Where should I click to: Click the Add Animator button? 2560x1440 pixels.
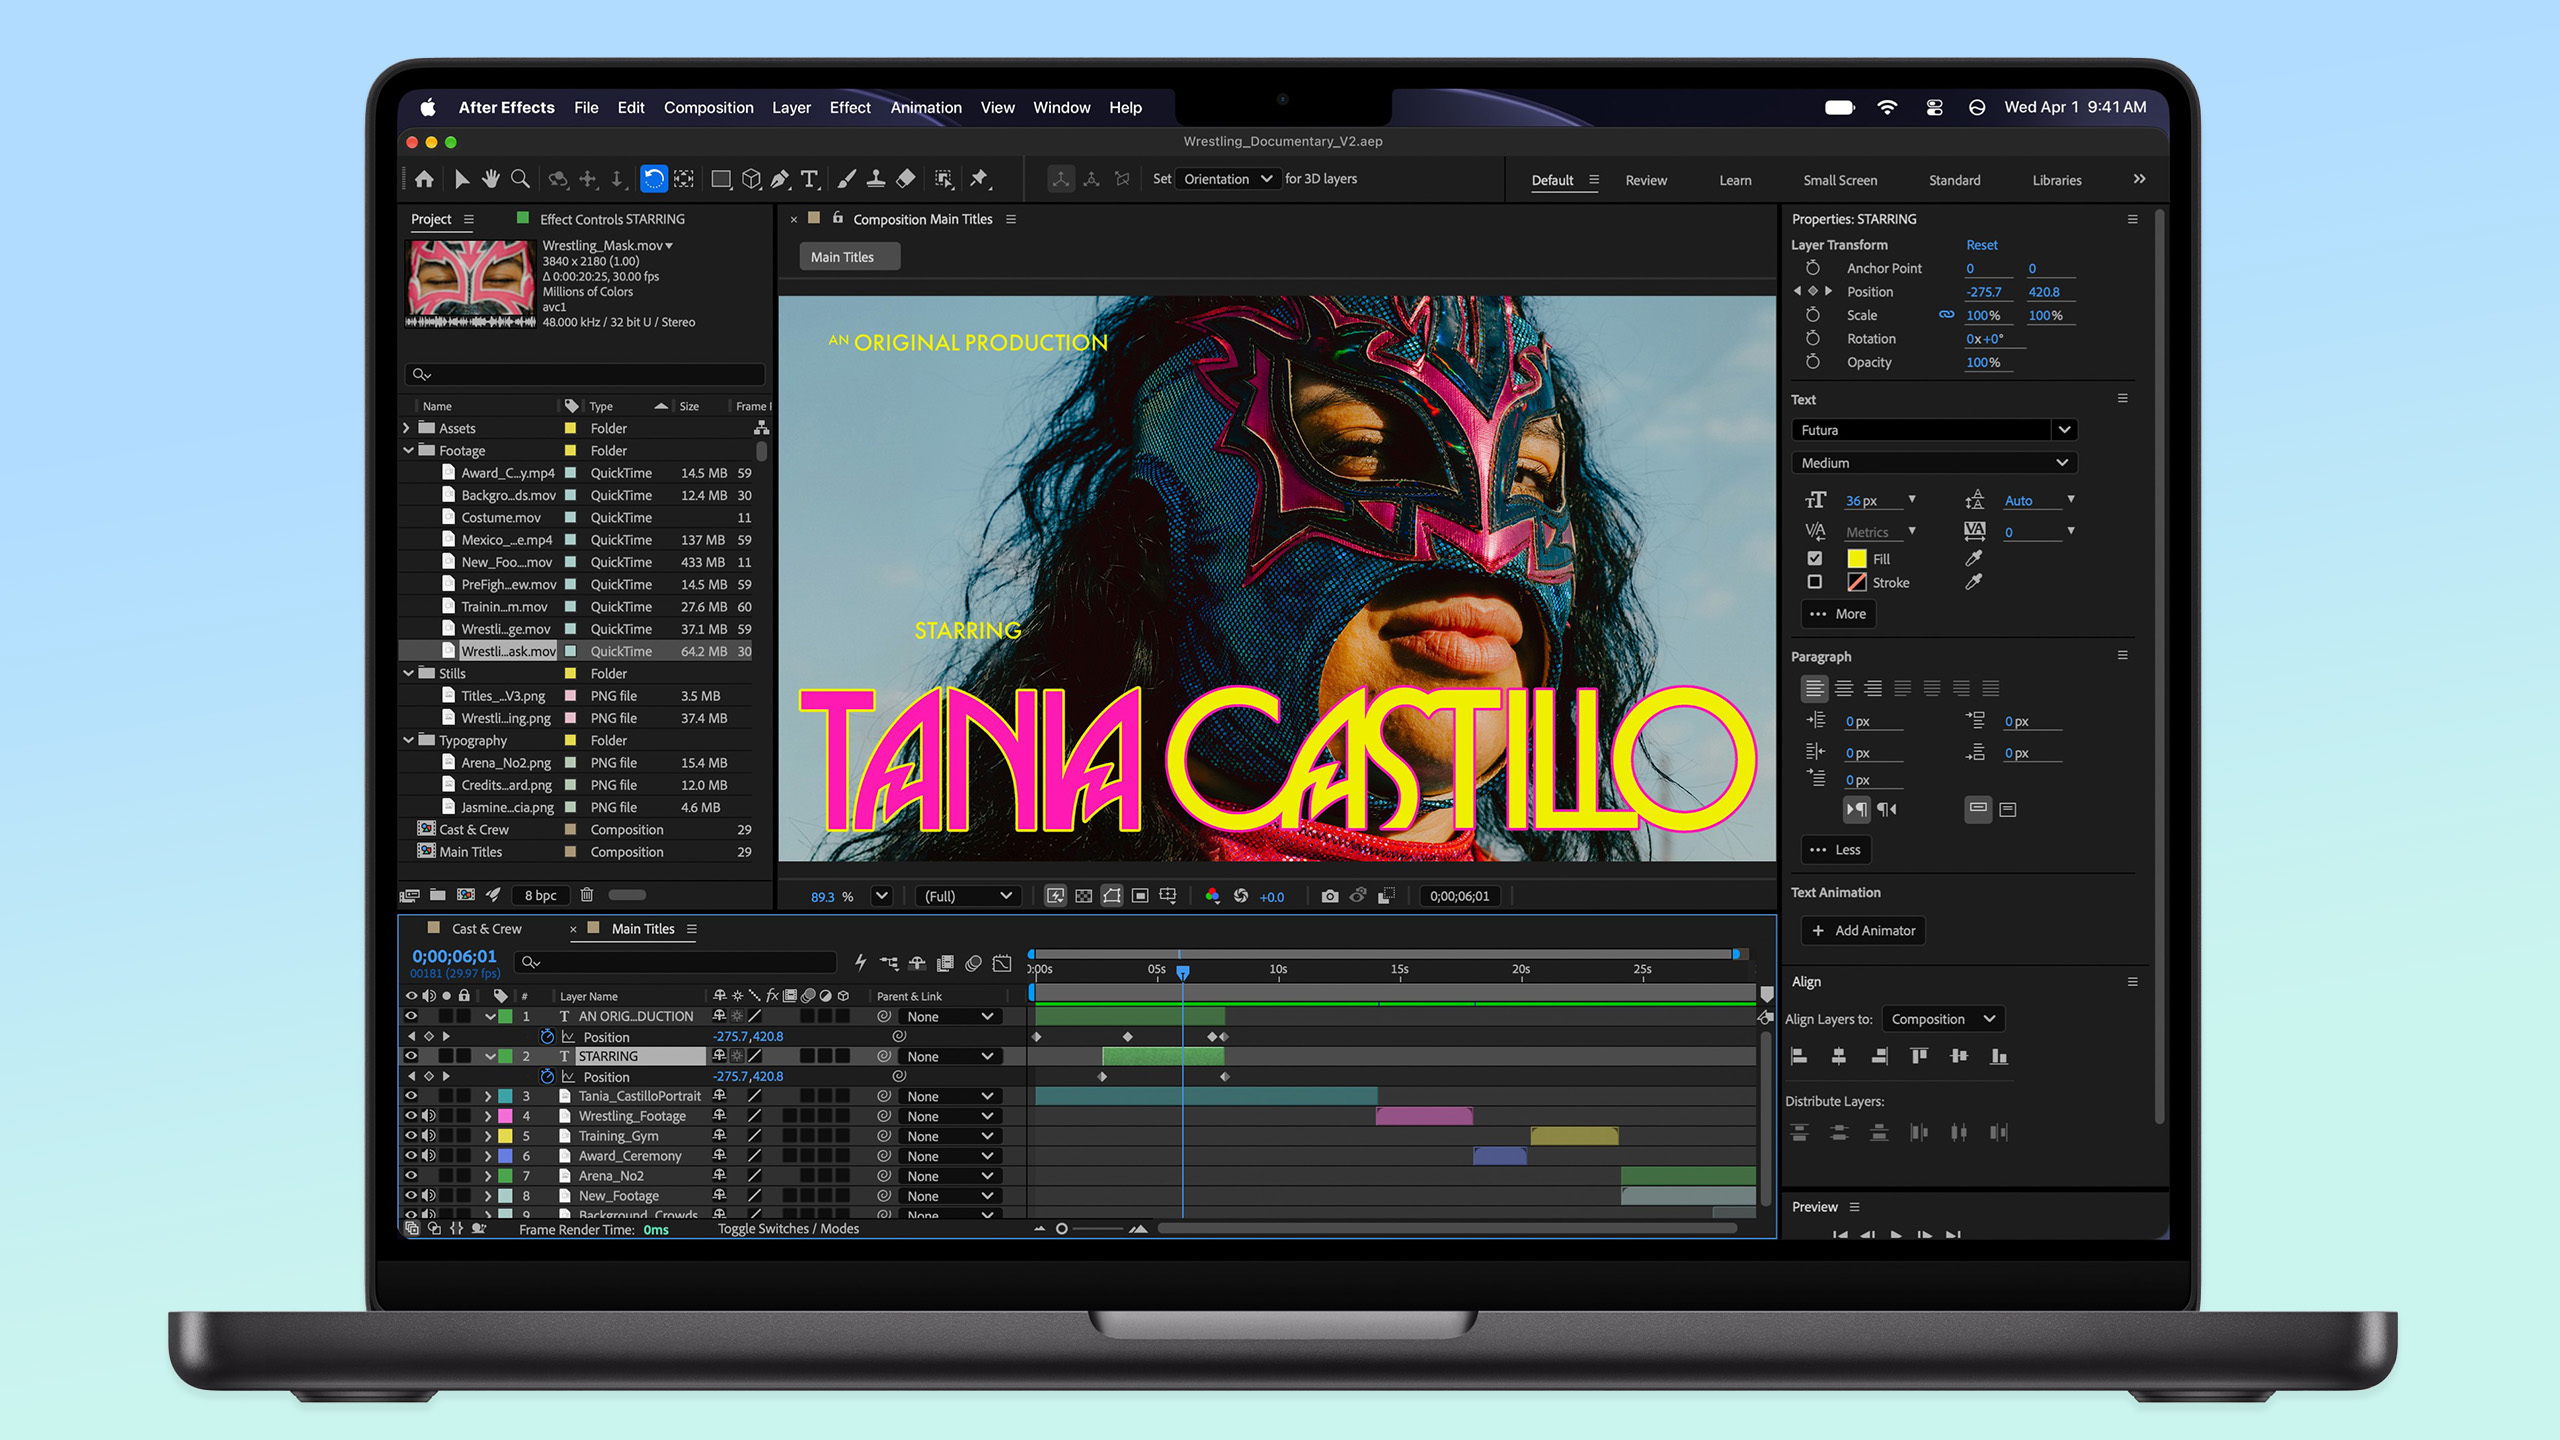point(1863,930)
